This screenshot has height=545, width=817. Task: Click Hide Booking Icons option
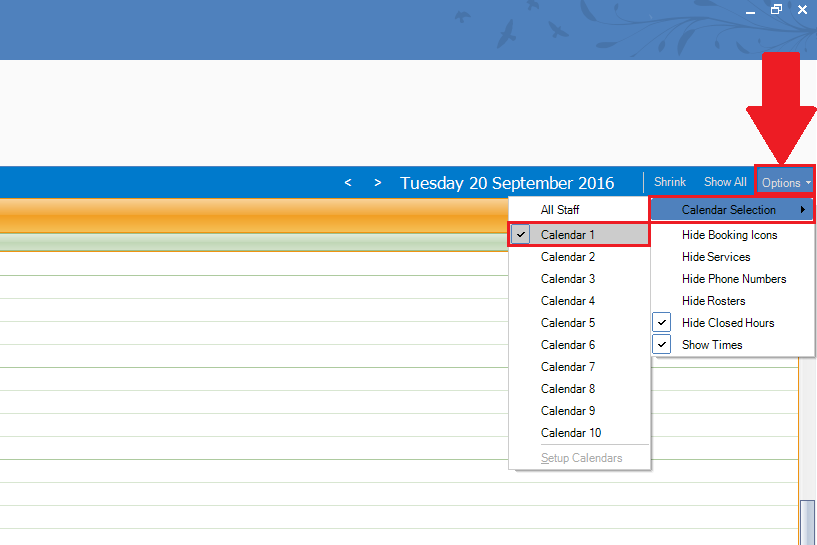click(729, 235)
